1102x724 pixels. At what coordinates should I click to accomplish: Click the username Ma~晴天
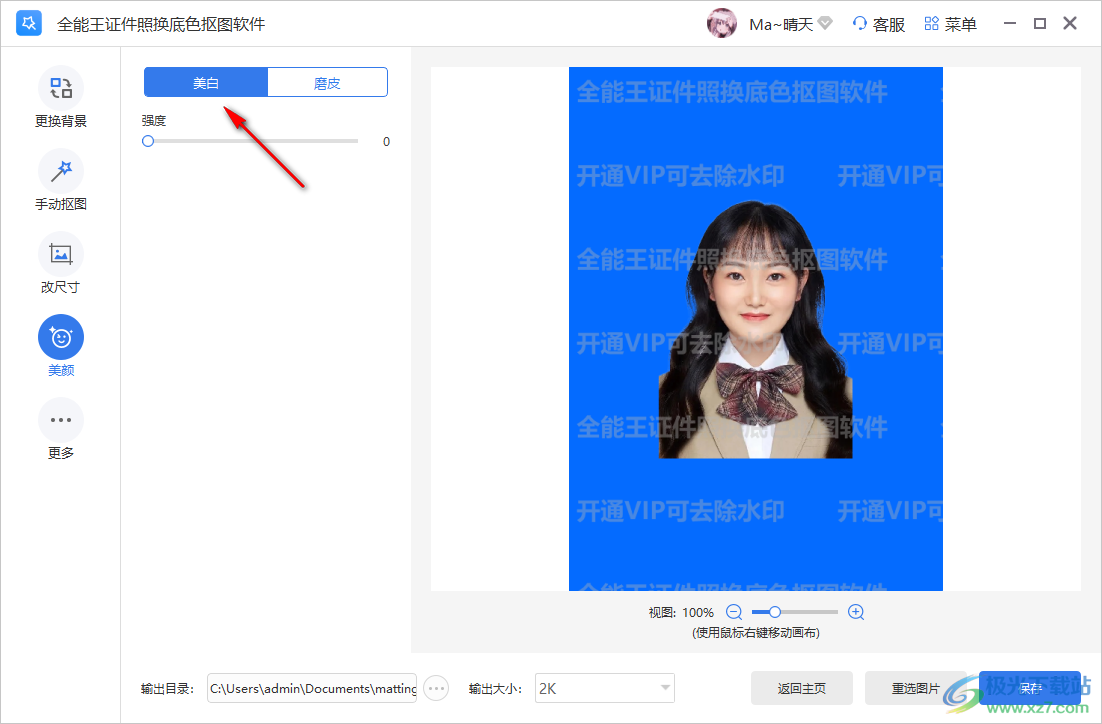click(x=781, y=24)
